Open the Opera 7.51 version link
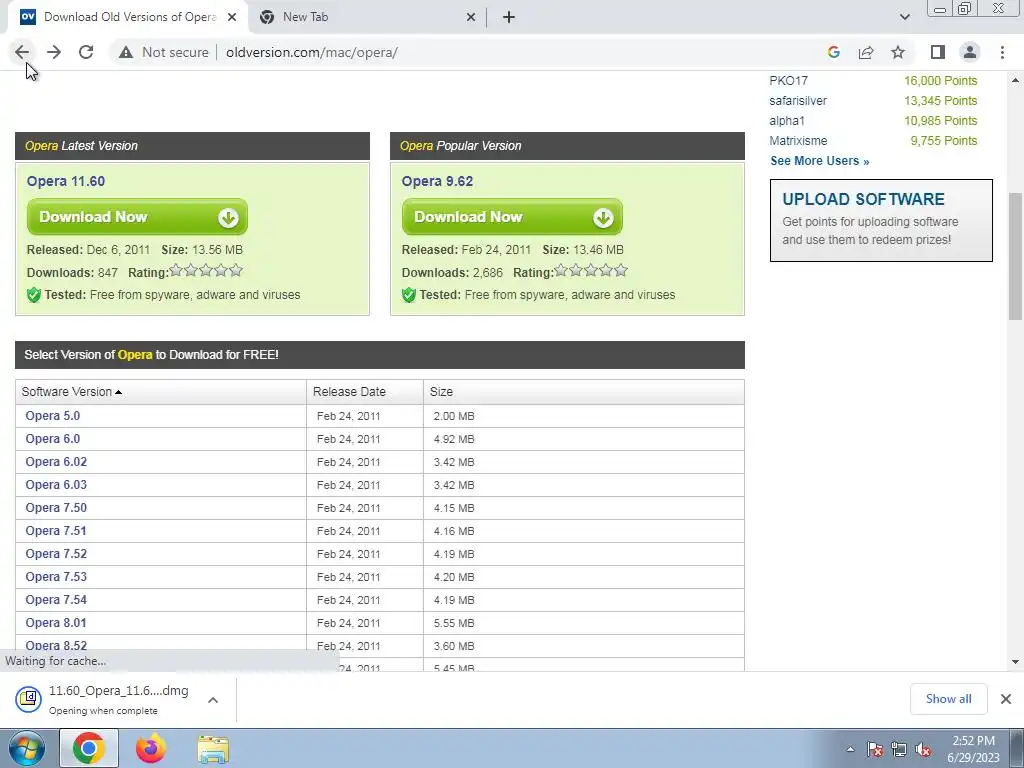The height and width of the screenshot is (768, 1024). click(x=56, y=531)
